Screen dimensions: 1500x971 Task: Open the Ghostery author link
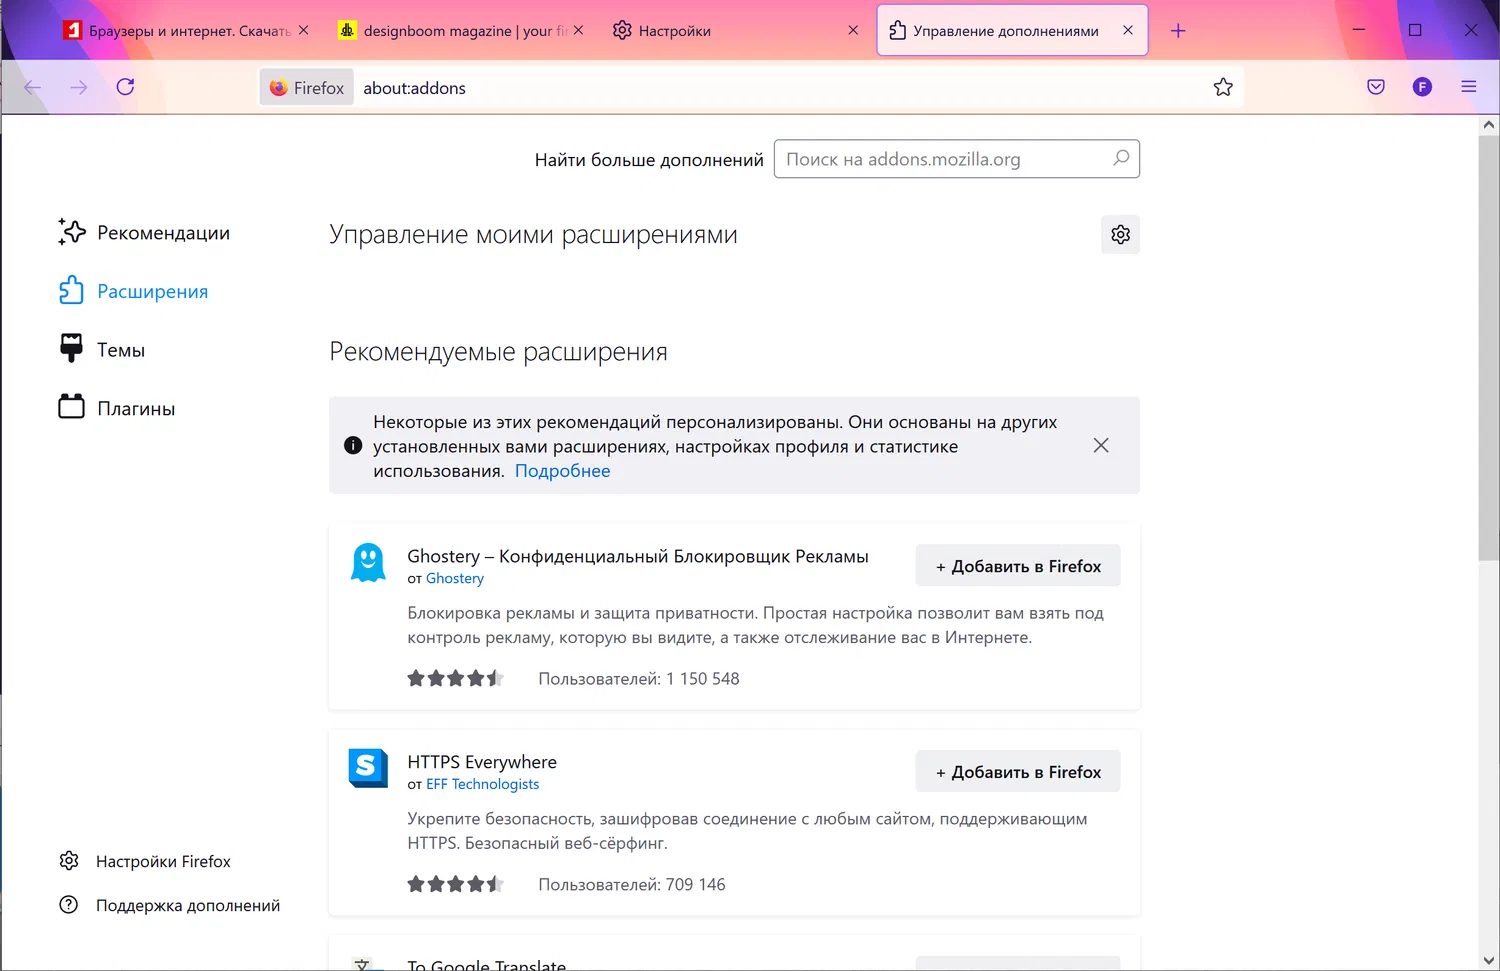click(455, 578)
